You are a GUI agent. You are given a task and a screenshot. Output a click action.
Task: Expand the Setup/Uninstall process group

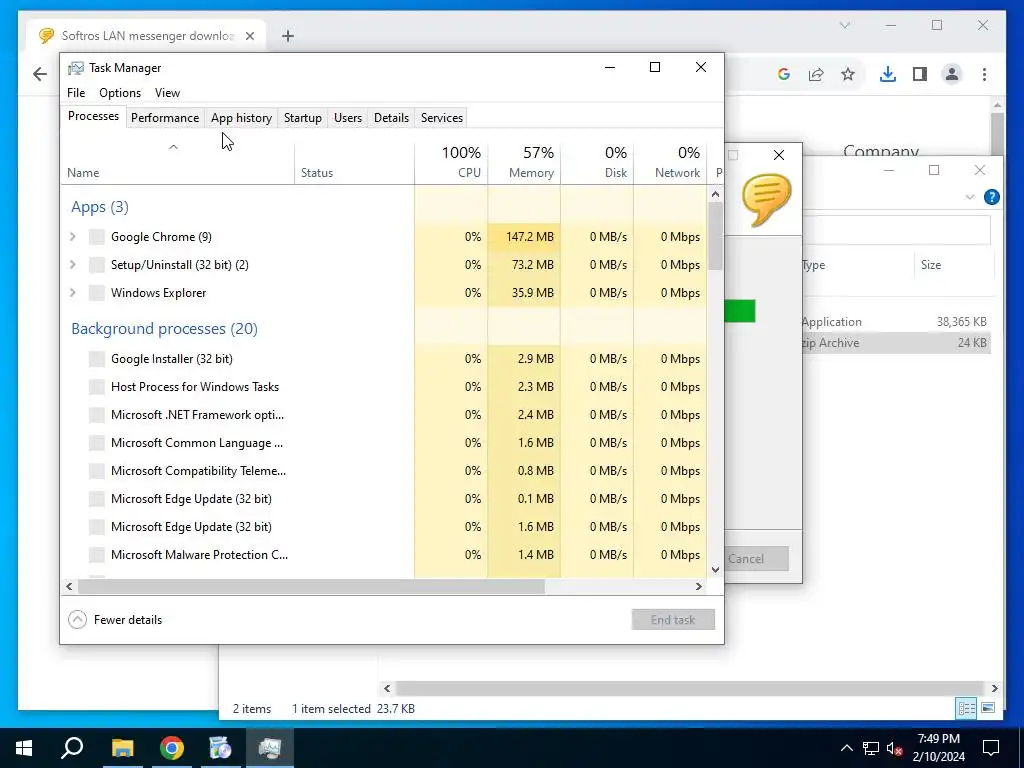(x=73, y=265)
